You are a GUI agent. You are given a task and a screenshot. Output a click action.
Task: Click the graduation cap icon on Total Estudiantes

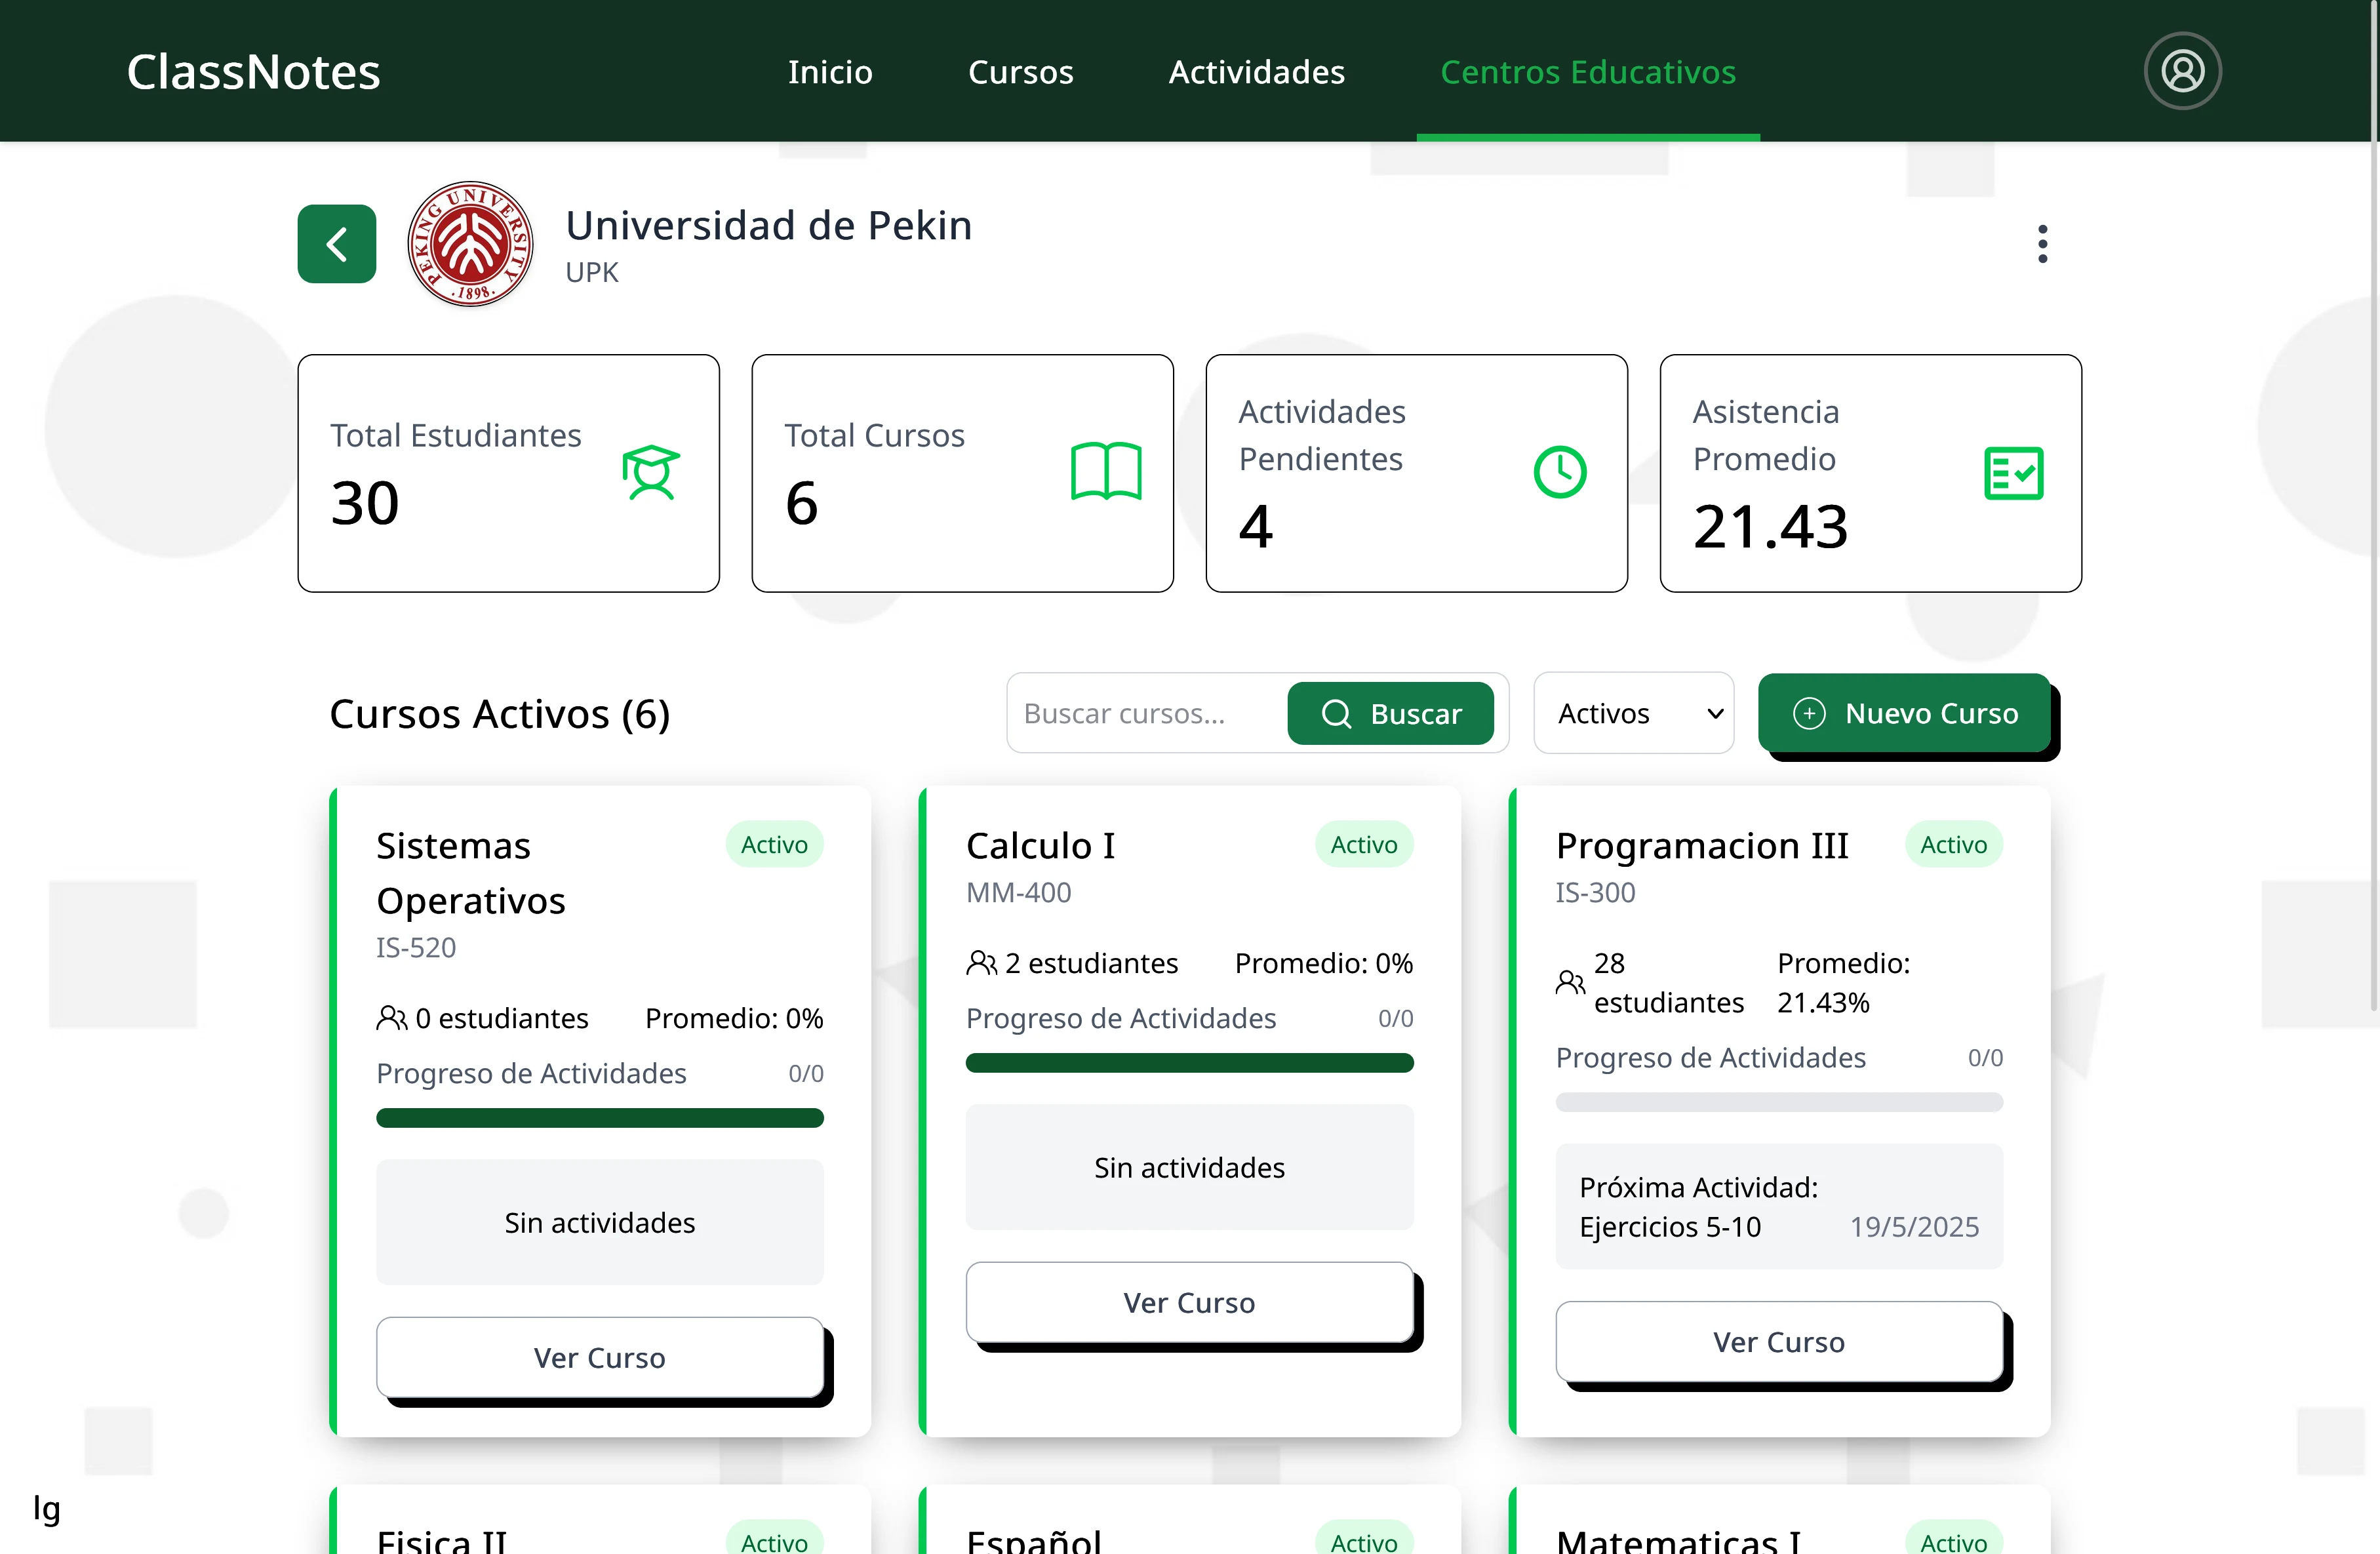pyautogui.click(x=650, y=471)
